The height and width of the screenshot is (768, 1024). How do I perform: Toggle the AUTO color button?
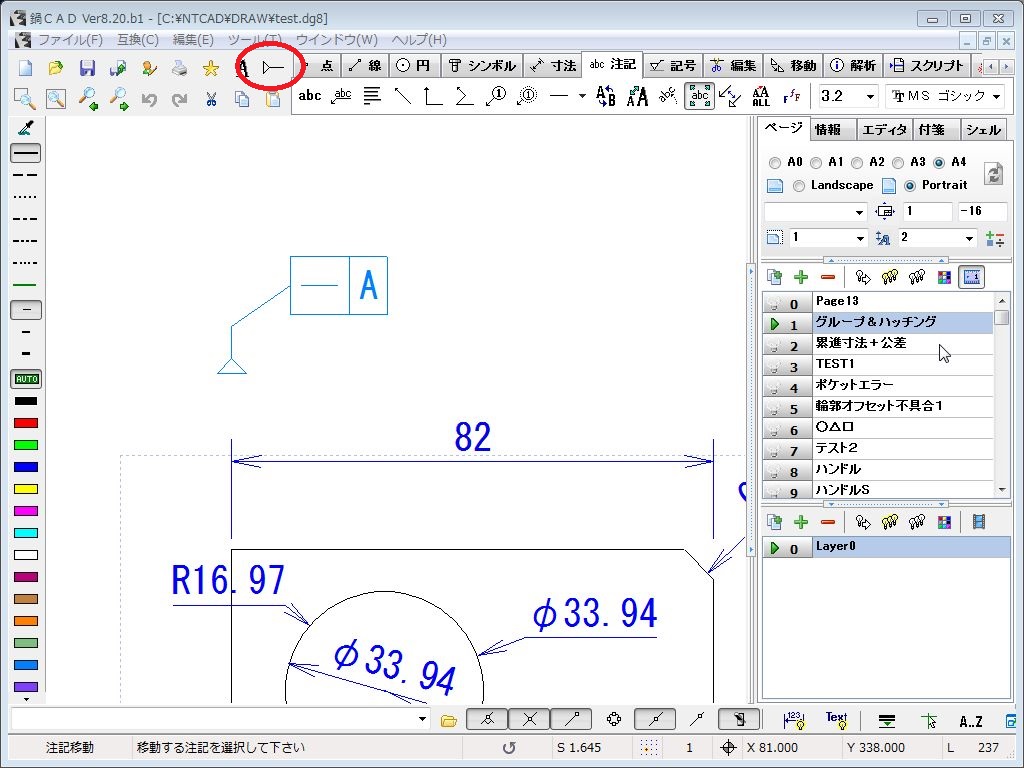point(26,379)
